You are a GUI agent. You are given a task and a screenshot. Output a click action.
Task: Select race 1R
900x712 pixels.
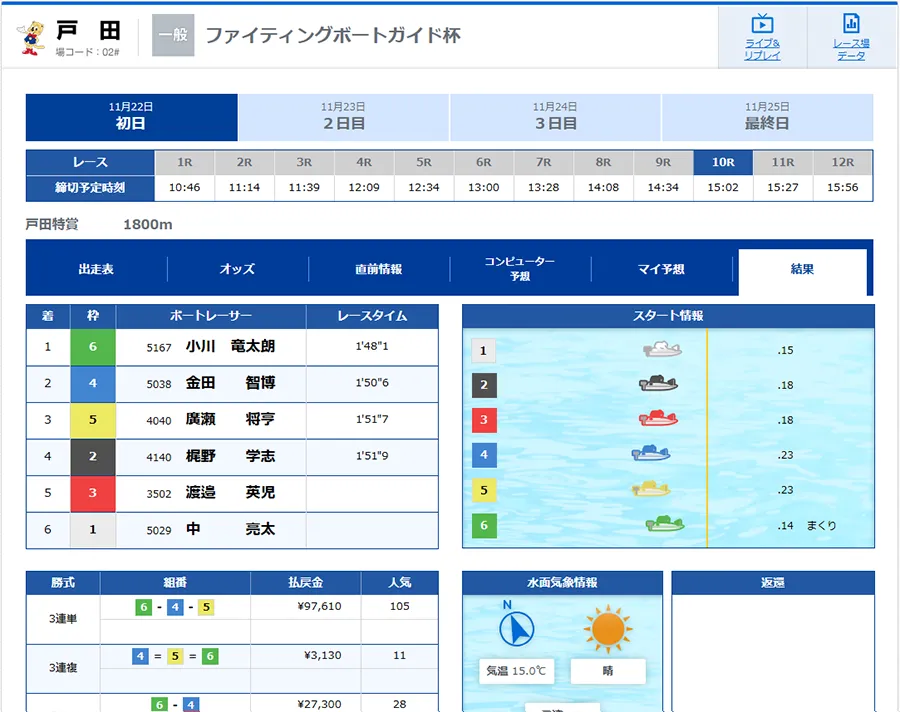184,162
